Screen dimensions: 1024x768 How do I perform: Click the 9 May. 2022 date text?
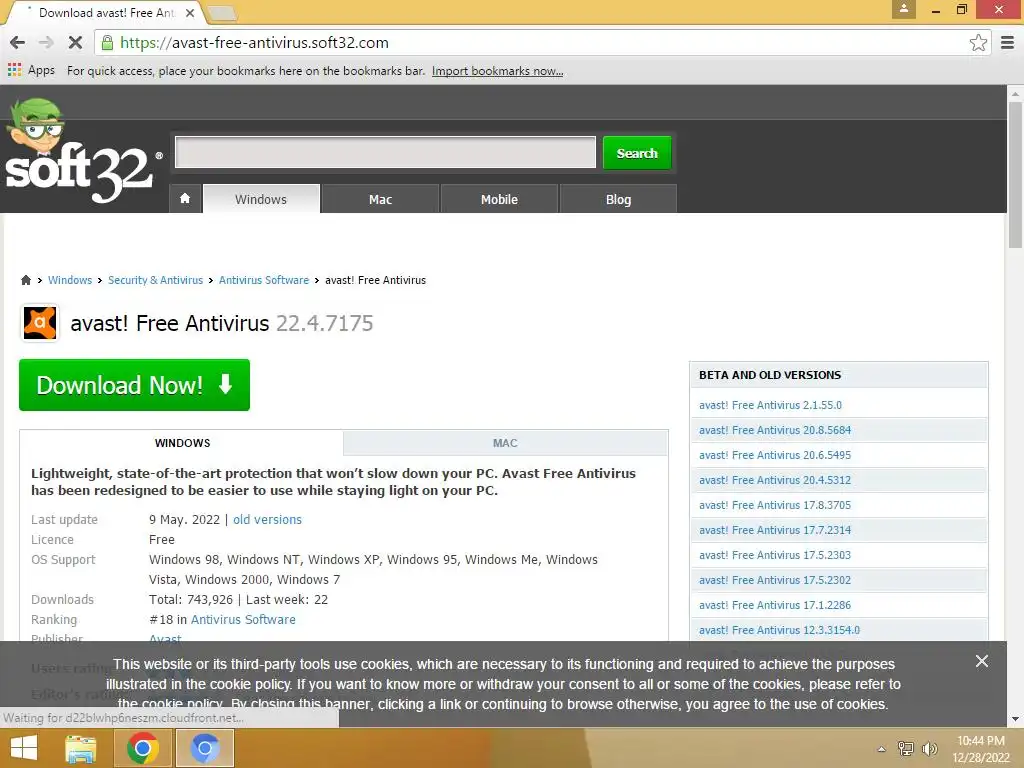(184, 520)
